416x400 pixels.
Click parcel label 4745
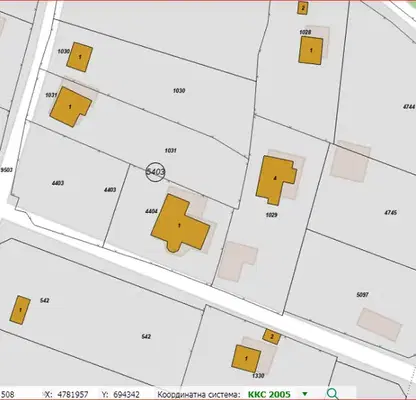pyautogui.click(x=390, y=212)
